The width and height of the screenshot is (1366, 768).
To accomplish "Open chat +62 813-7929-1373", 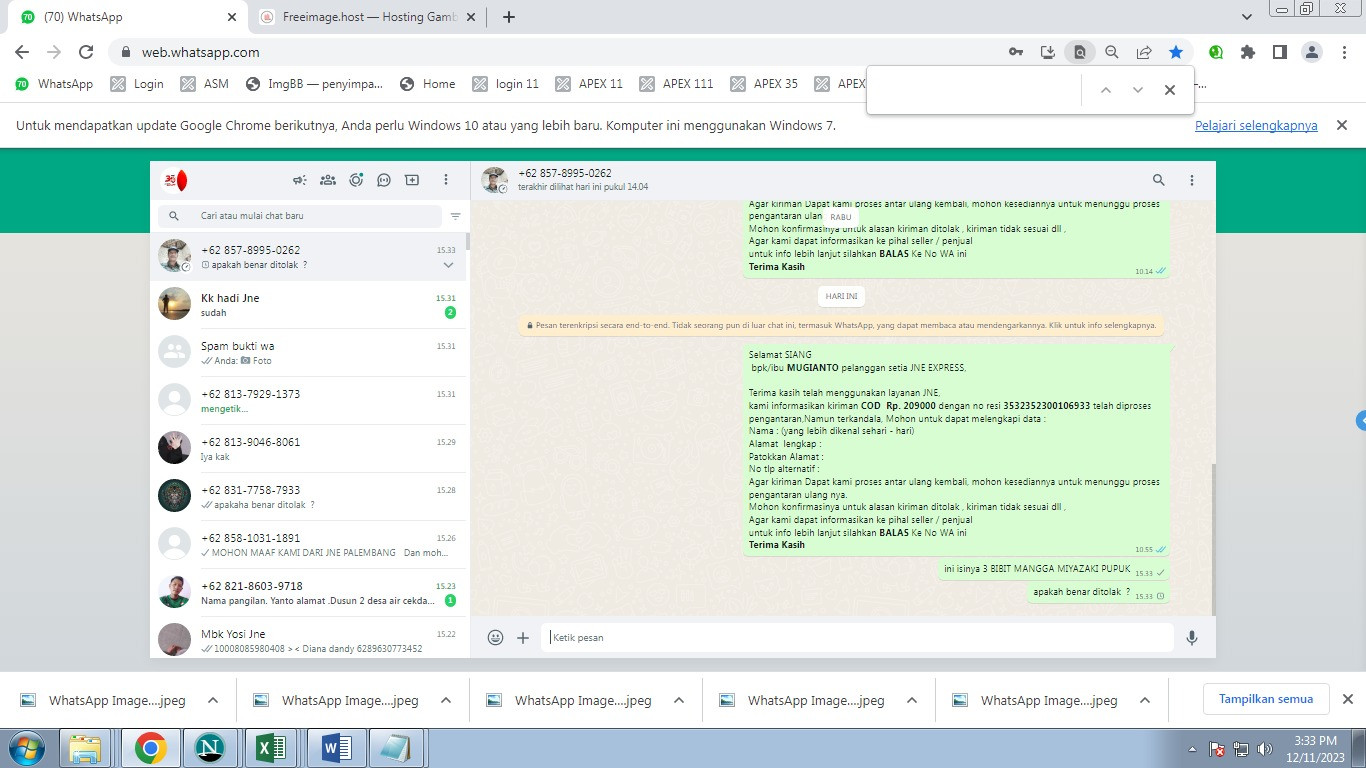I will pos(308,401).
